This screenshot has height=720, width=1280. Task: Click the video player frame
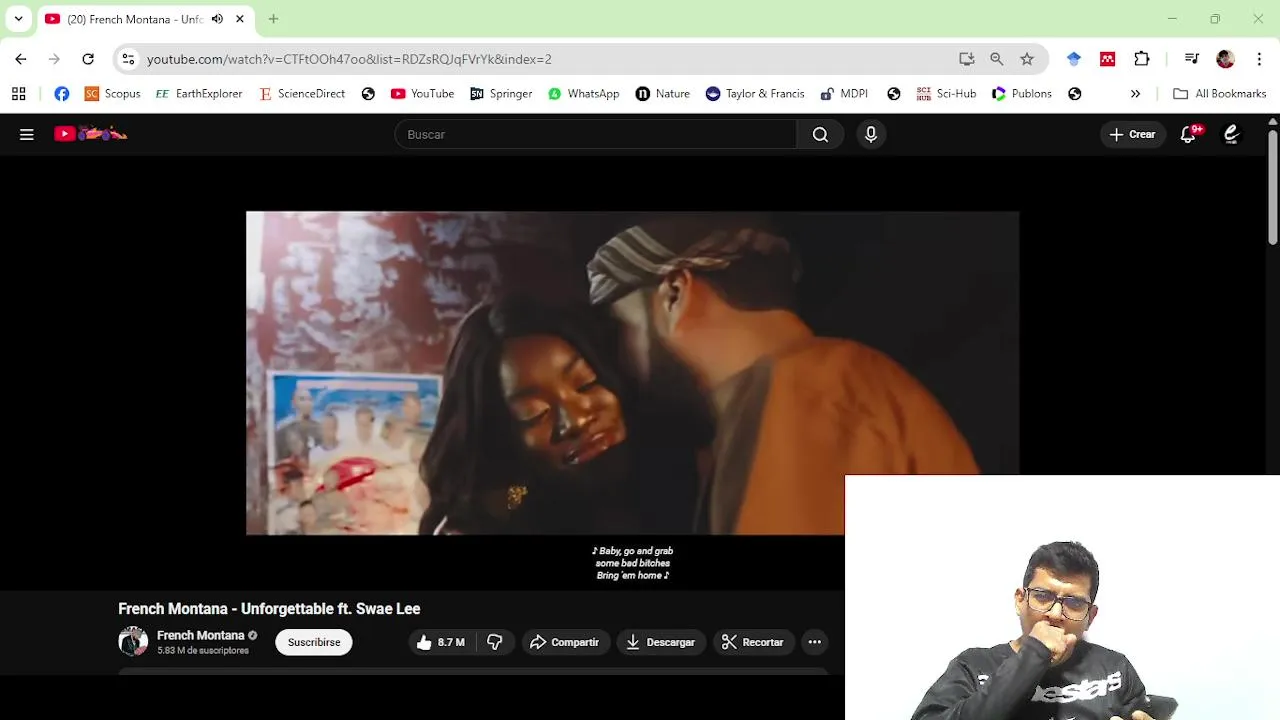point(632,372)
